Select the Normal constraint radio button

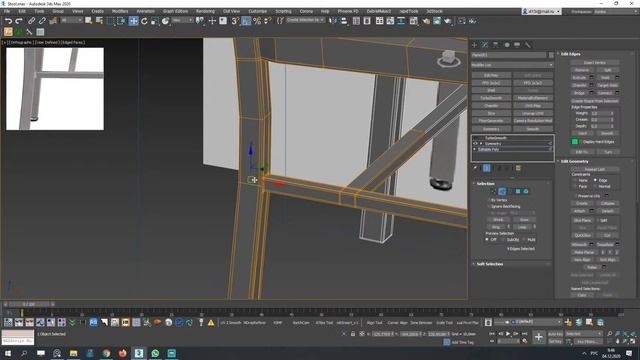pyautogui.click(x=595, y=186)
